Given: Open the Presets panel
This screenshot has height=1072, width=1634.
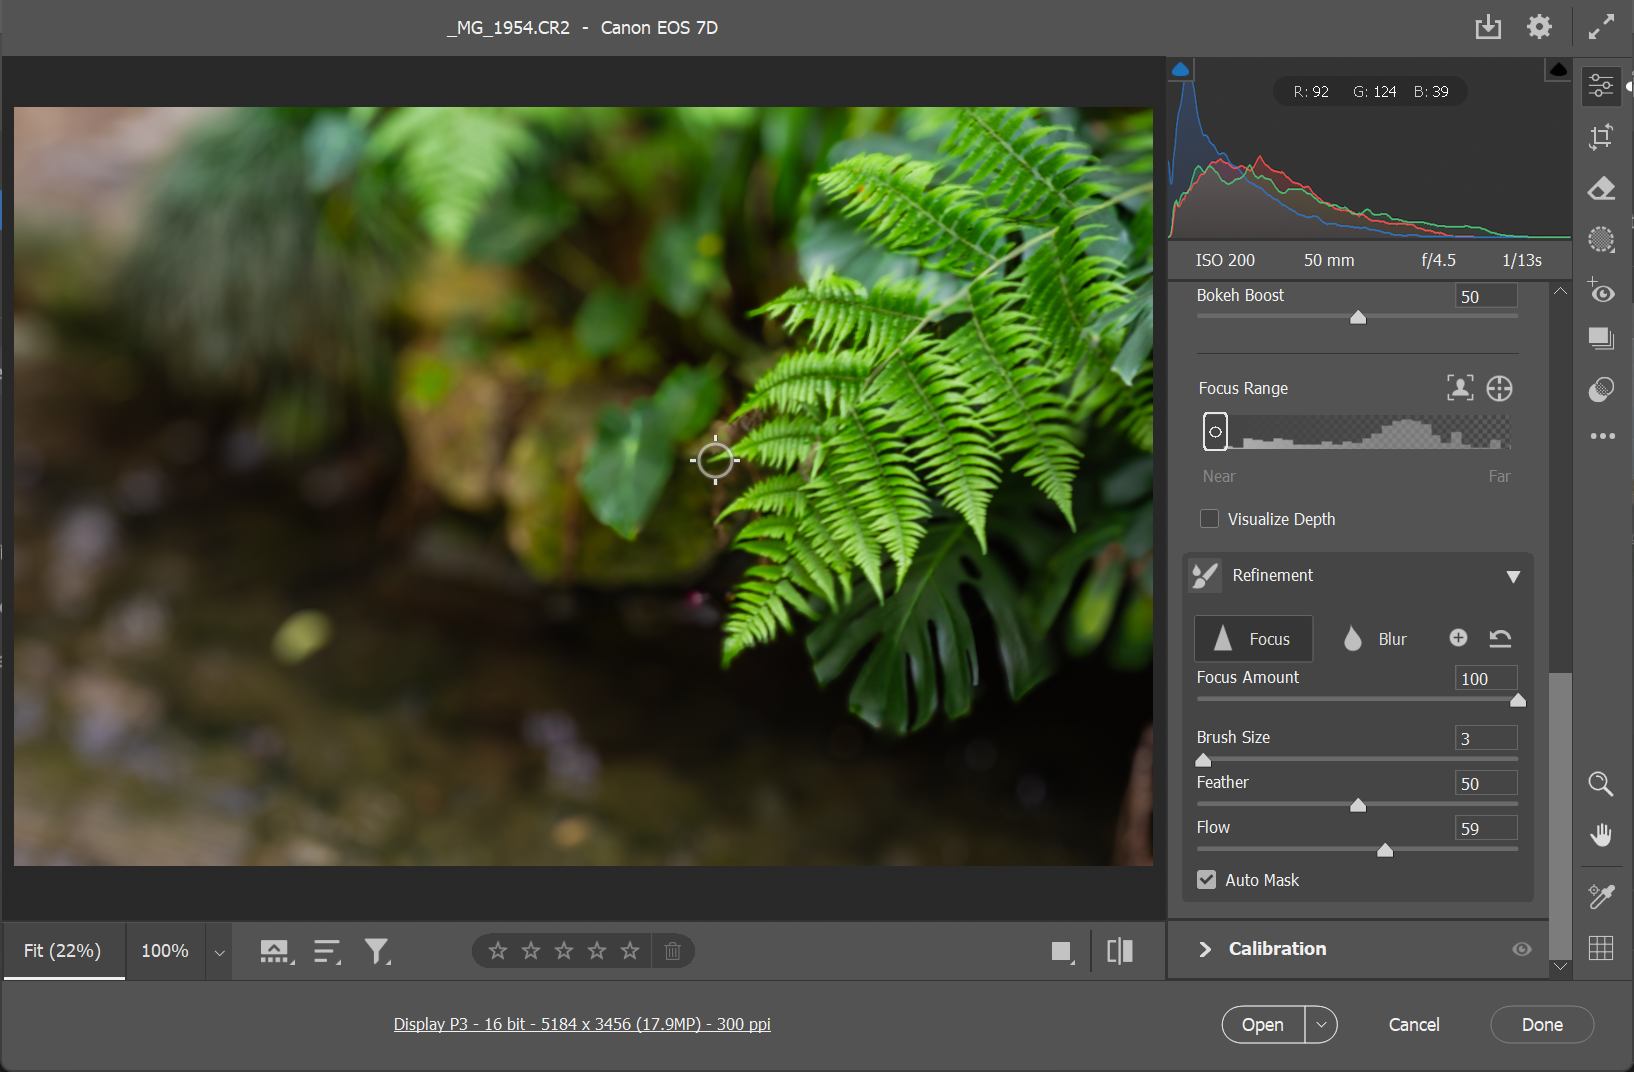Looking at the screenshot, I should (x=1601, y=339).
